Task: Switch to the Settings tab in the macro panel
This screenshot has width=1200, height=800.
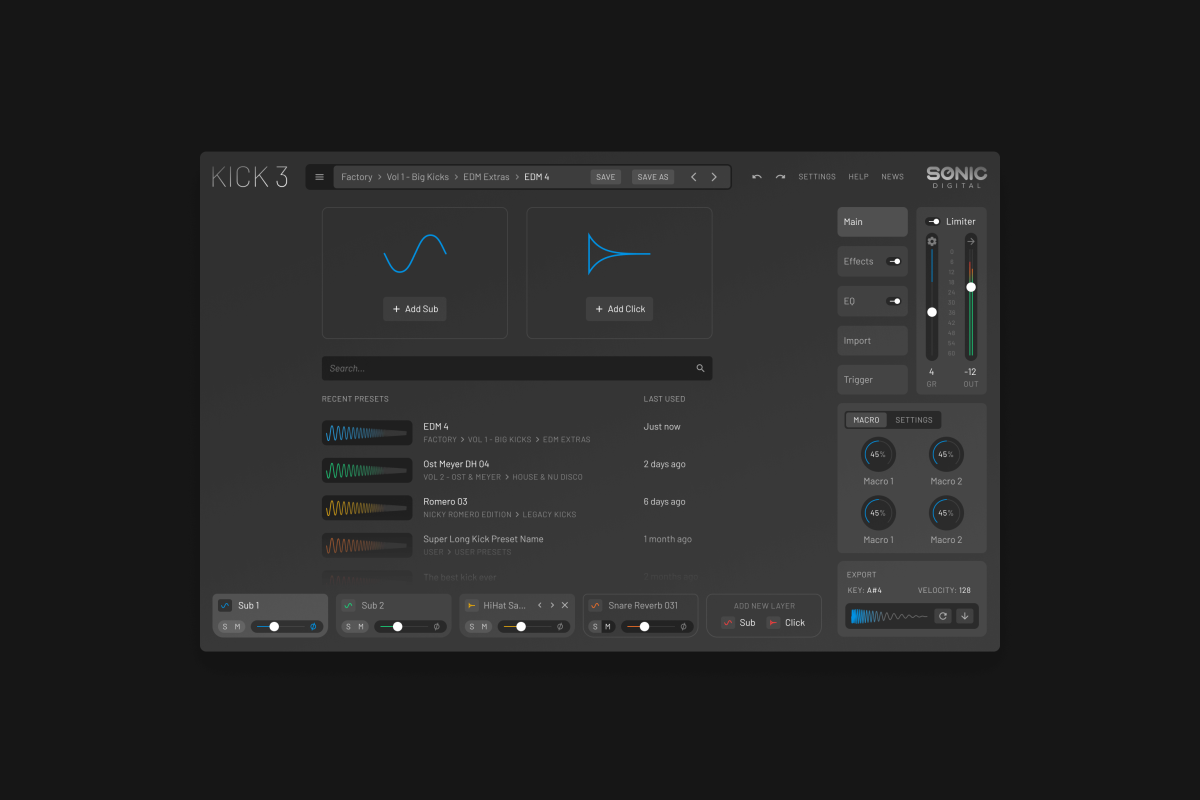Action: (x=913, y=420)
